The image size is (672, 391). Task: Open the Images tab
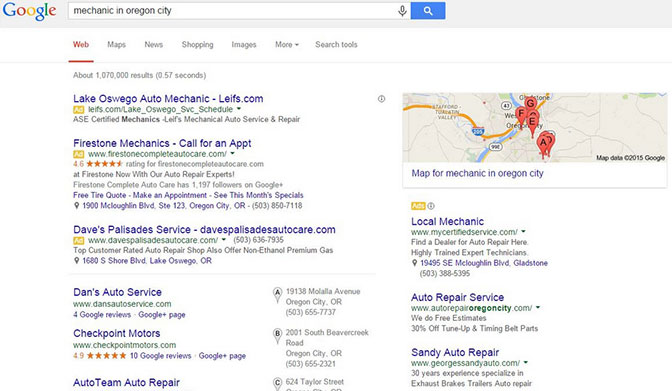(x=244, y=45)
